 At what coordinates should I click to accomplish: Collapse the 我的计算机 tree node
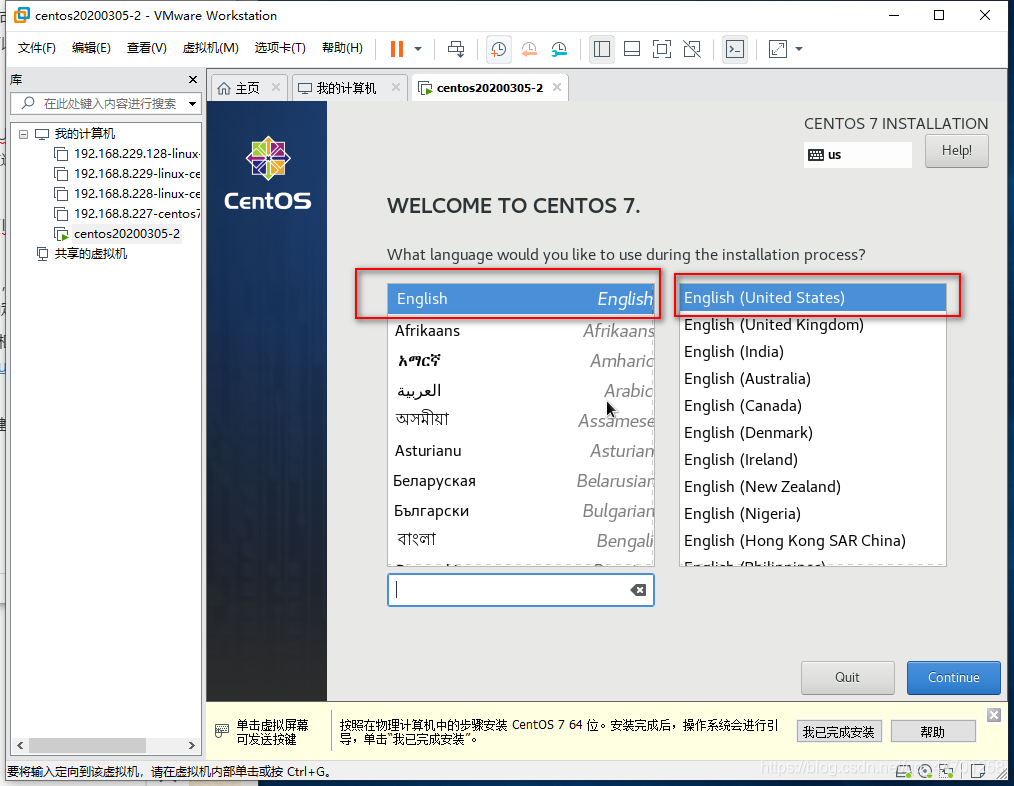23,134
